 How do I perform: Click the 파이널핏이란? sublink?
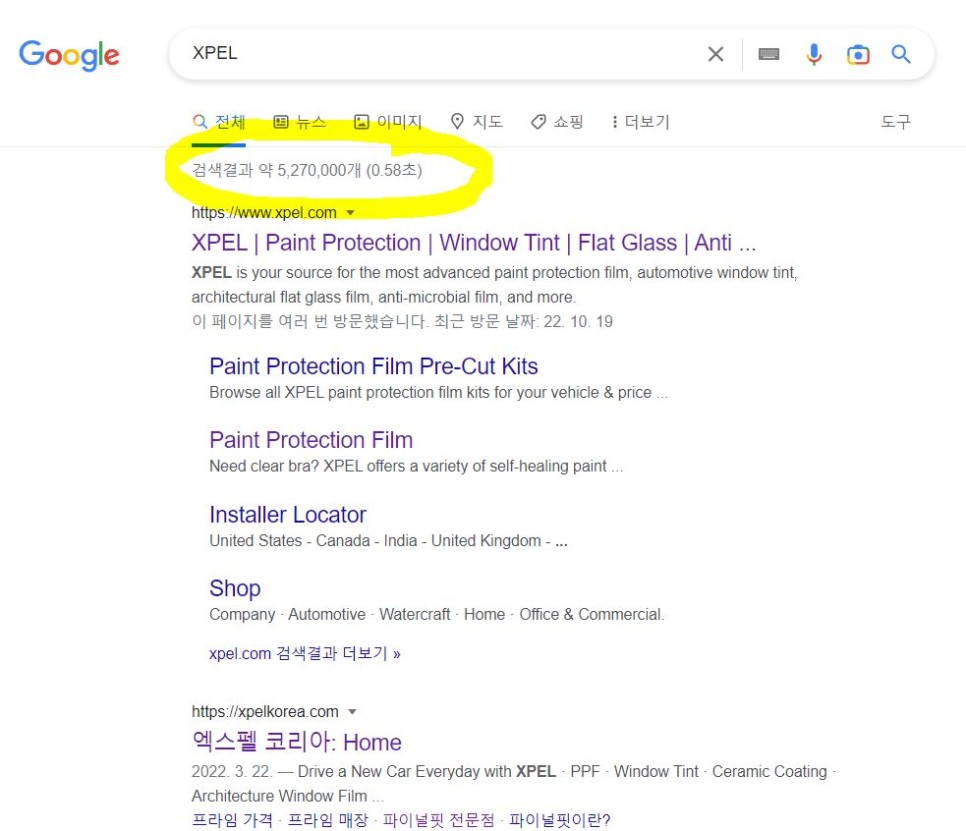(x=559, y=821)
